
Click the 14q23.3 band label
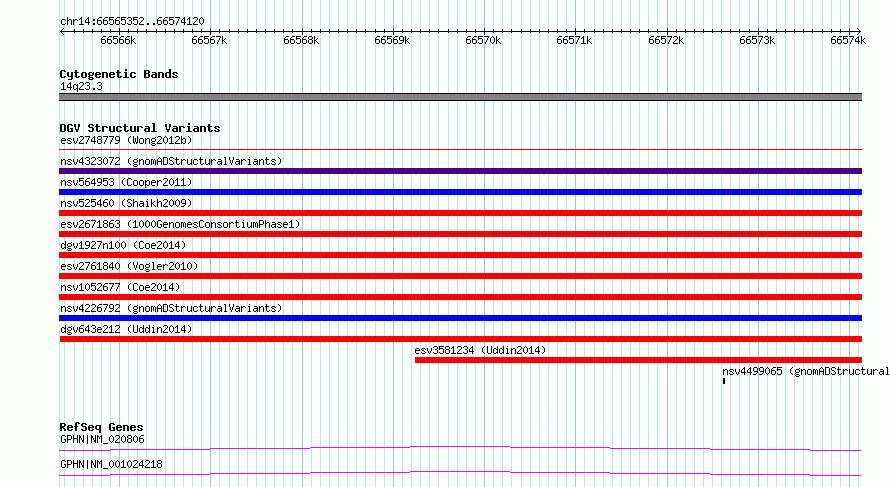(81, 87)
